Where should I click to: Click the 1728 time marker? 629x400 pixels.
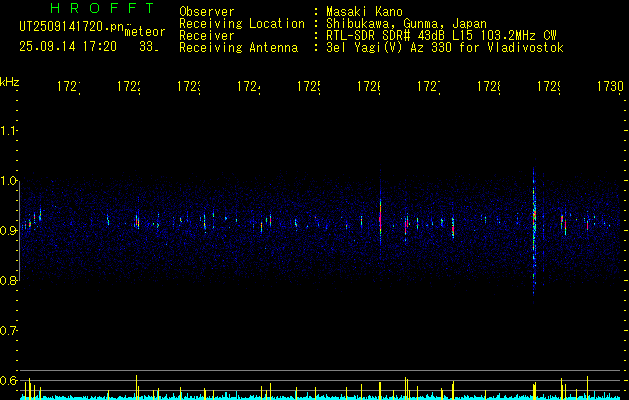(x=489, y=86)
